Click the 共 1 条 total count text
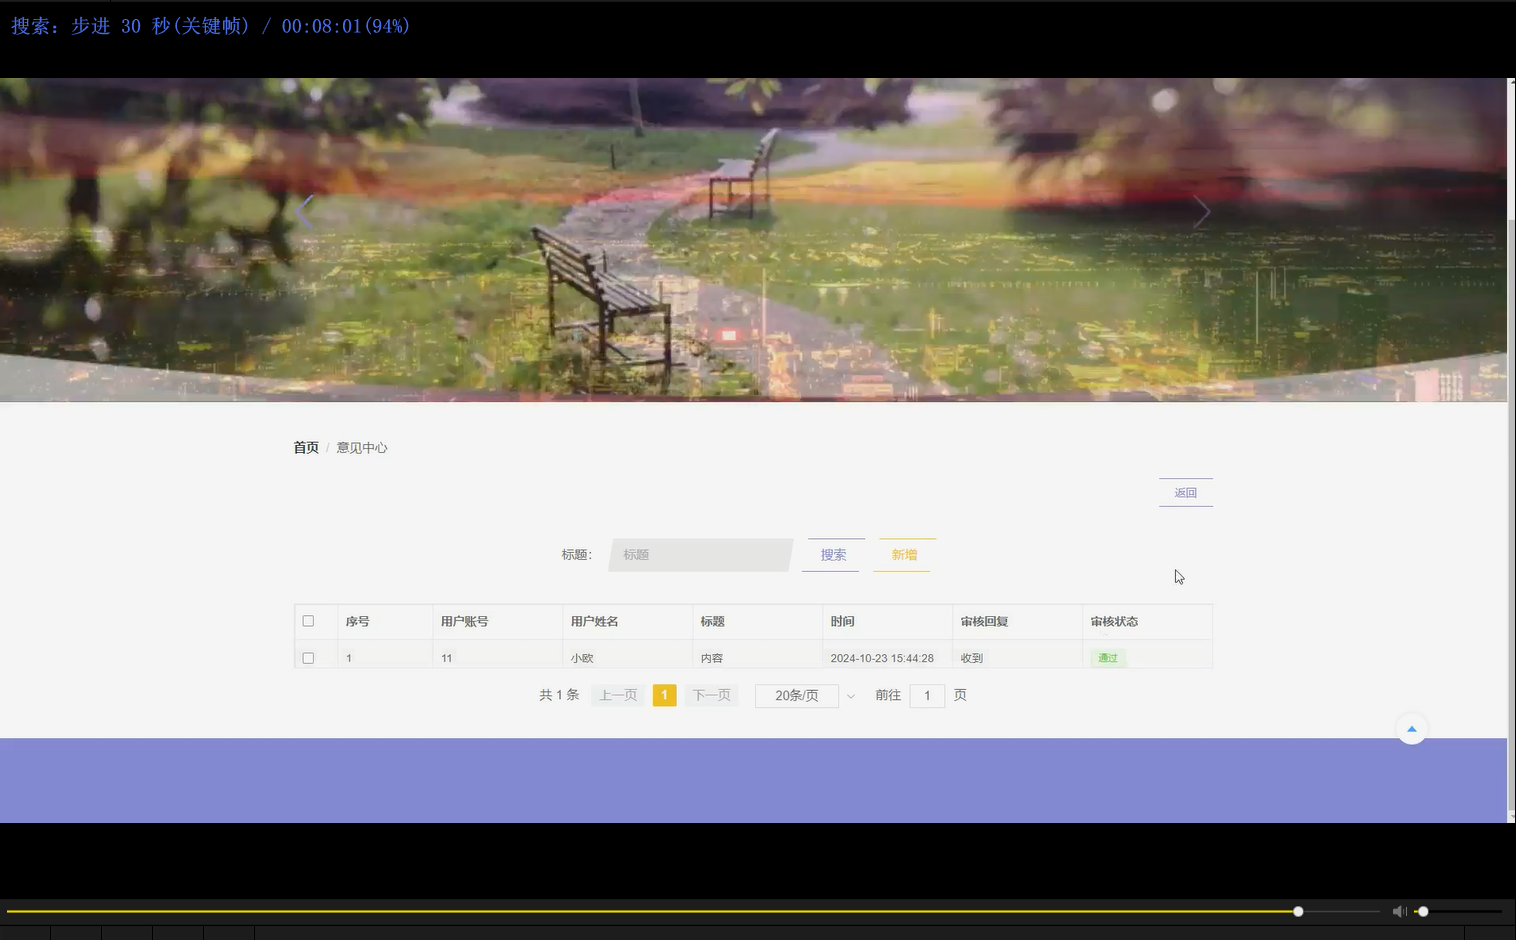The image size is (1516, 940). (559, 695)
